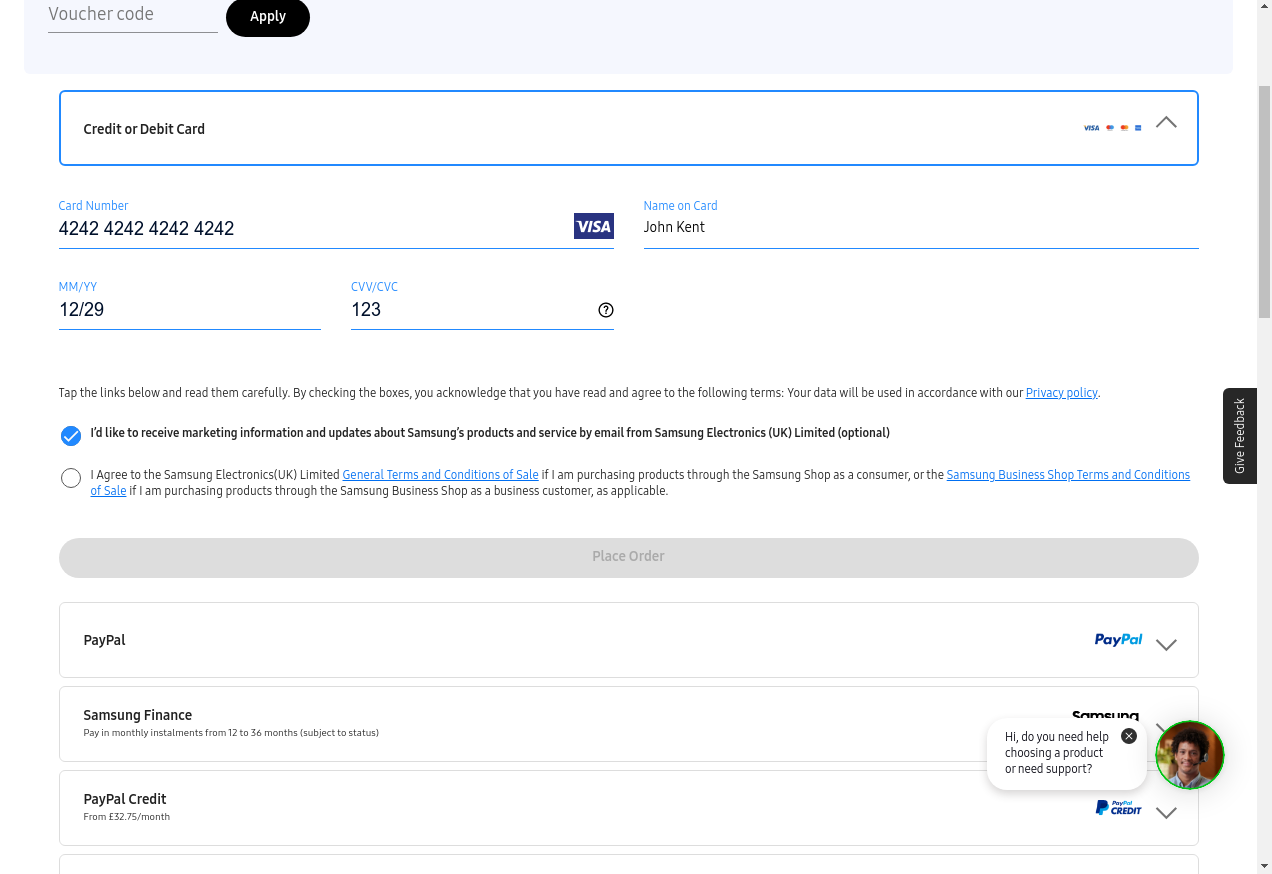
Task: Click the Samsung logo in Finance row
Action: click(x=1104, y=716)
